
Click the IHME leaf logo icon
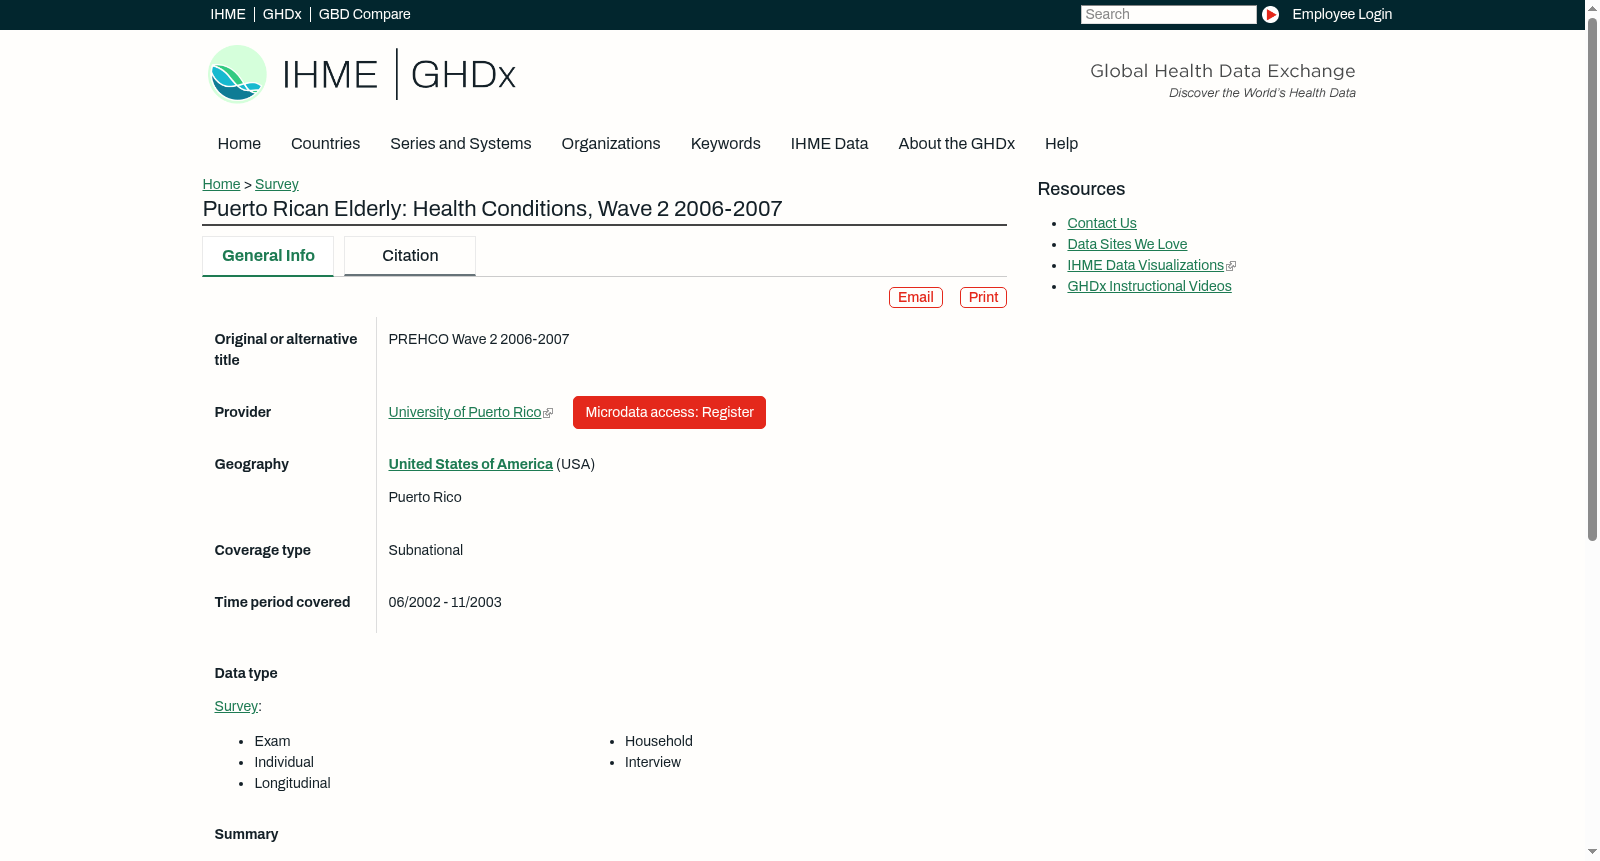237,74
